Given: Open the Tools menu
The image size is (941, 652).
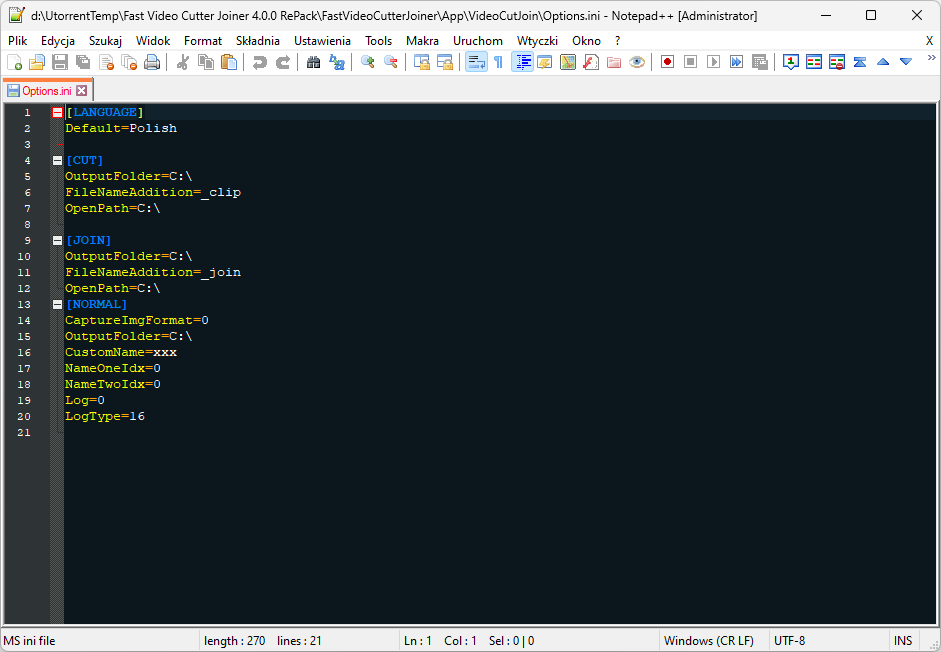Looking at the screenshot, I should (x=378, y=41).
